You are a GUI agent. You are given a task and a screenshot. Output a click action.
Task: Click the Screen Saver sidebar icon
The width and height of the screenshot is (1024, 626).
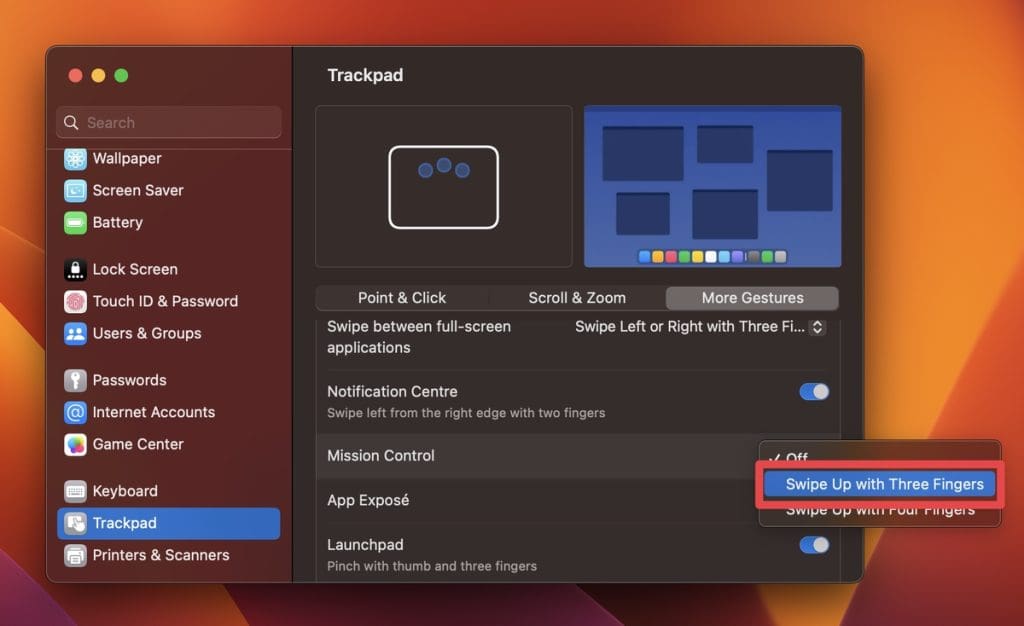pos(75,191)
